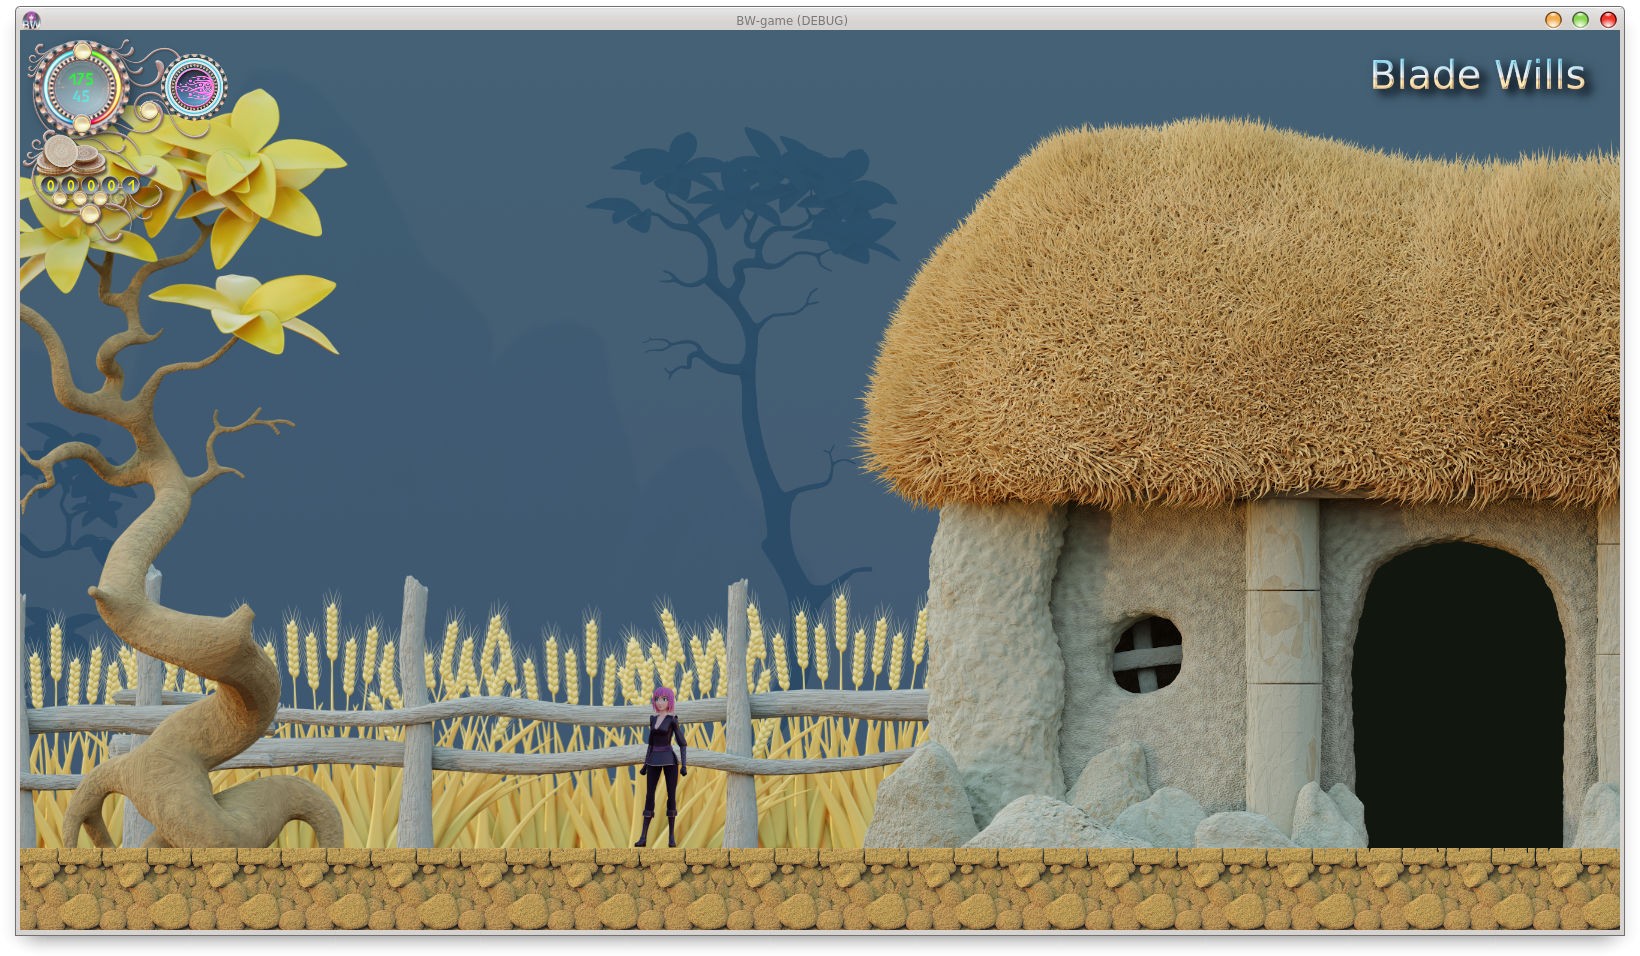Click the stack of coins icon
This screenshot has width=1640, height=956.
[72, 156]
